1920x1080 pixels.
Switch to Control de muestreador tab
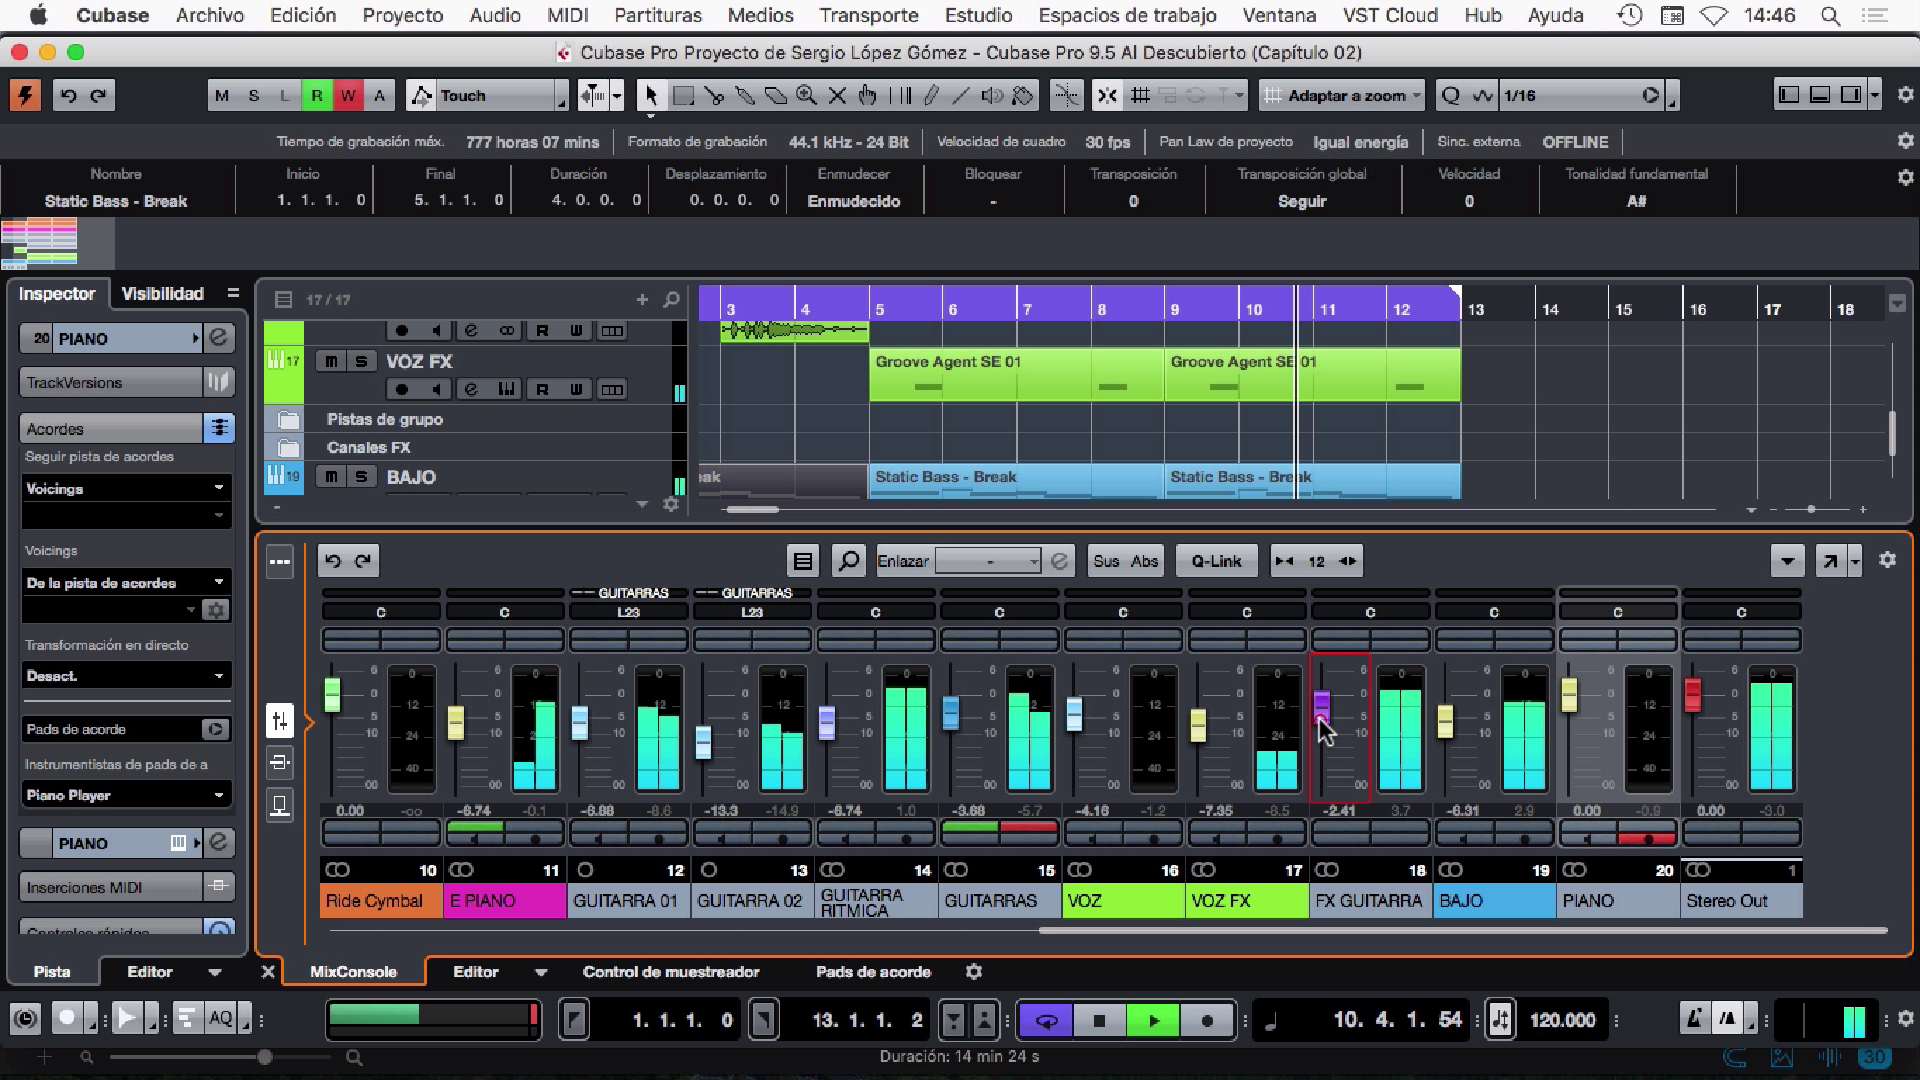coord(671,972)
